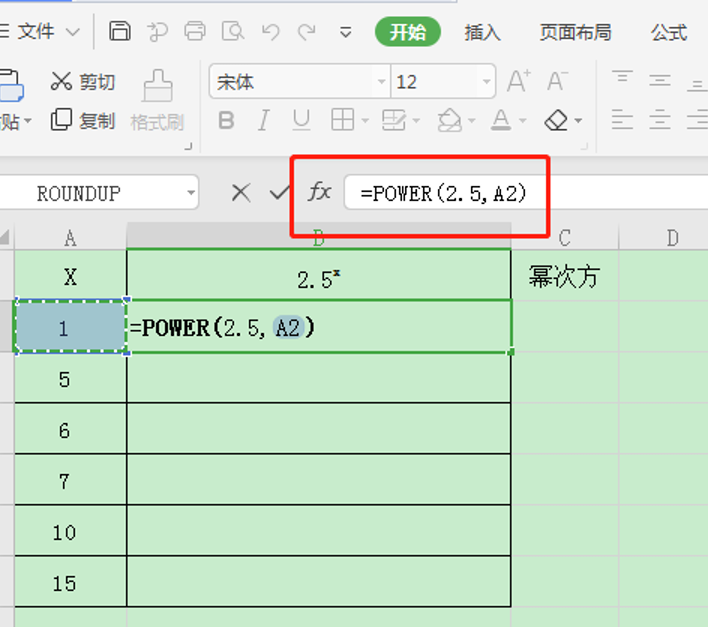
Task: Click the fx insert function icon
Action: (319, 191)
